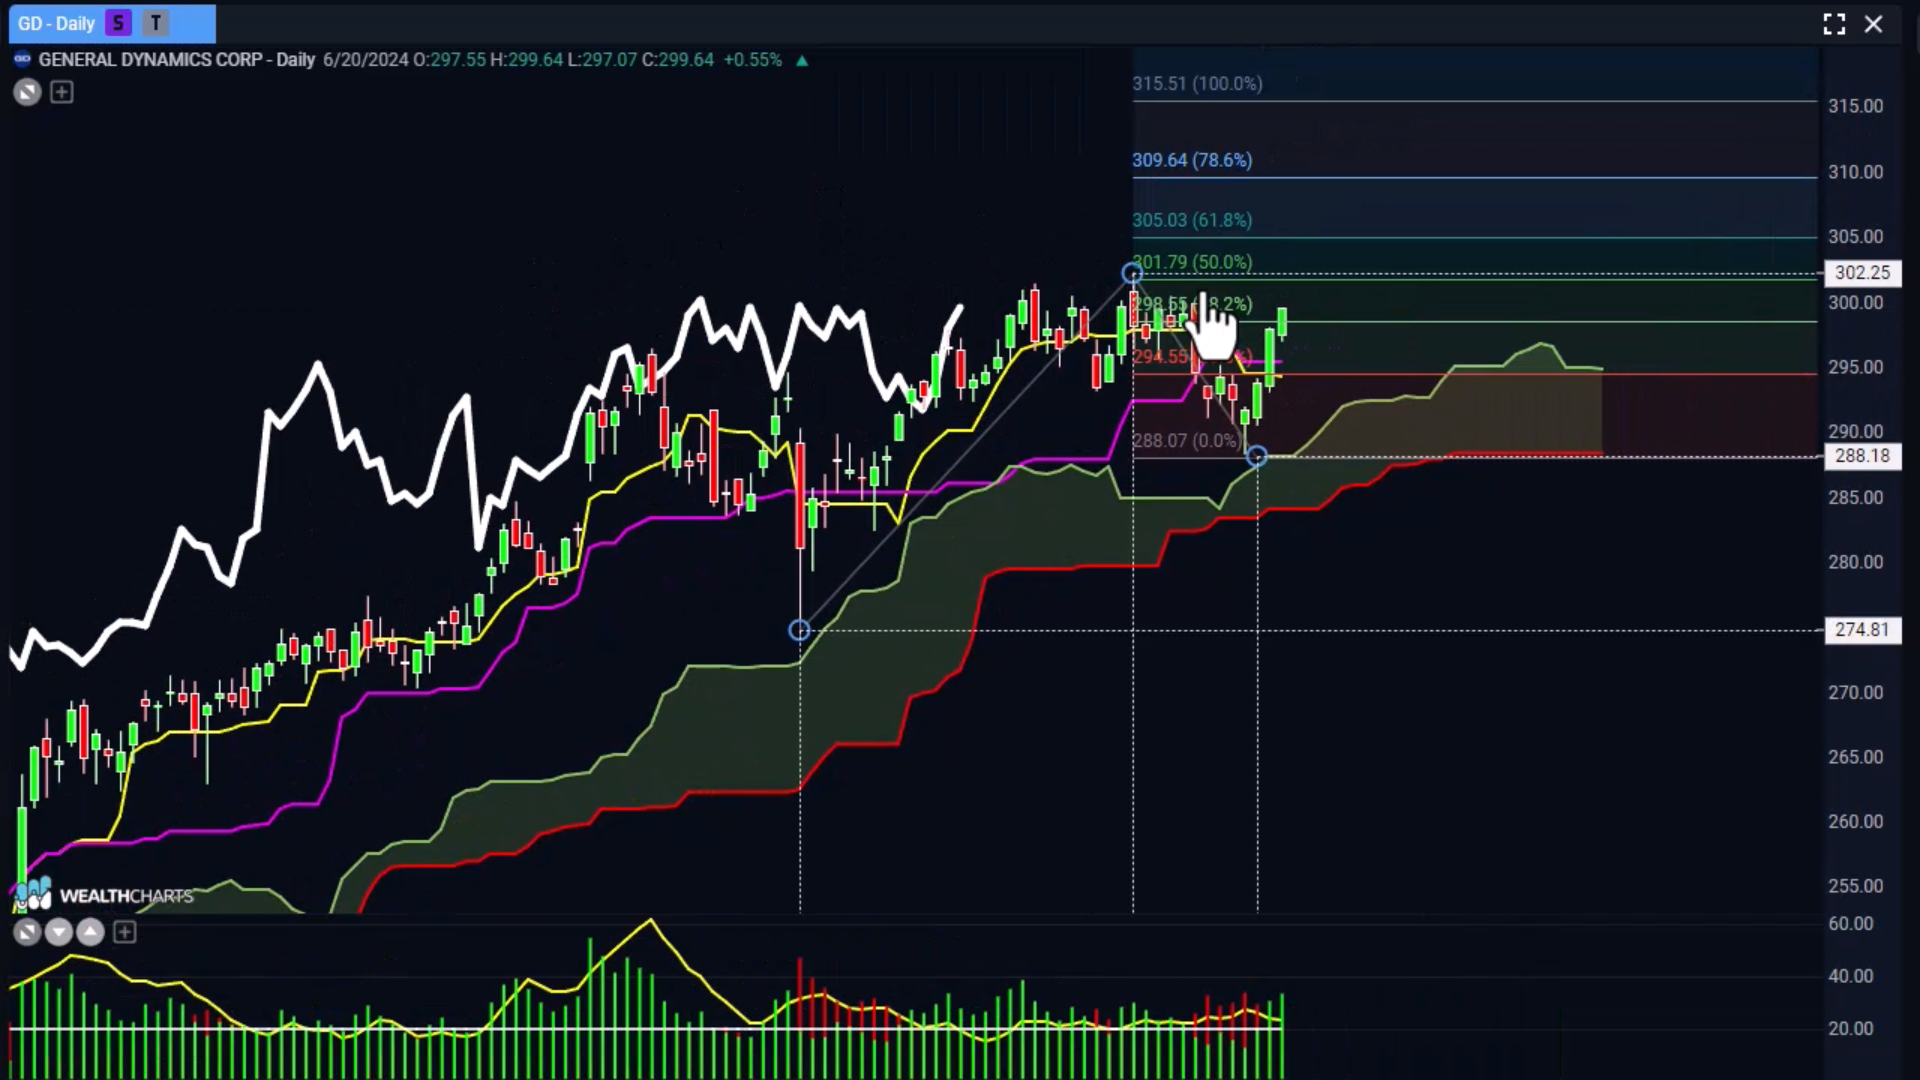The width and height of the screenshot is (1920, 1080).
Task: Click the GD company logo icon
Action: click(x=23, y=59)
